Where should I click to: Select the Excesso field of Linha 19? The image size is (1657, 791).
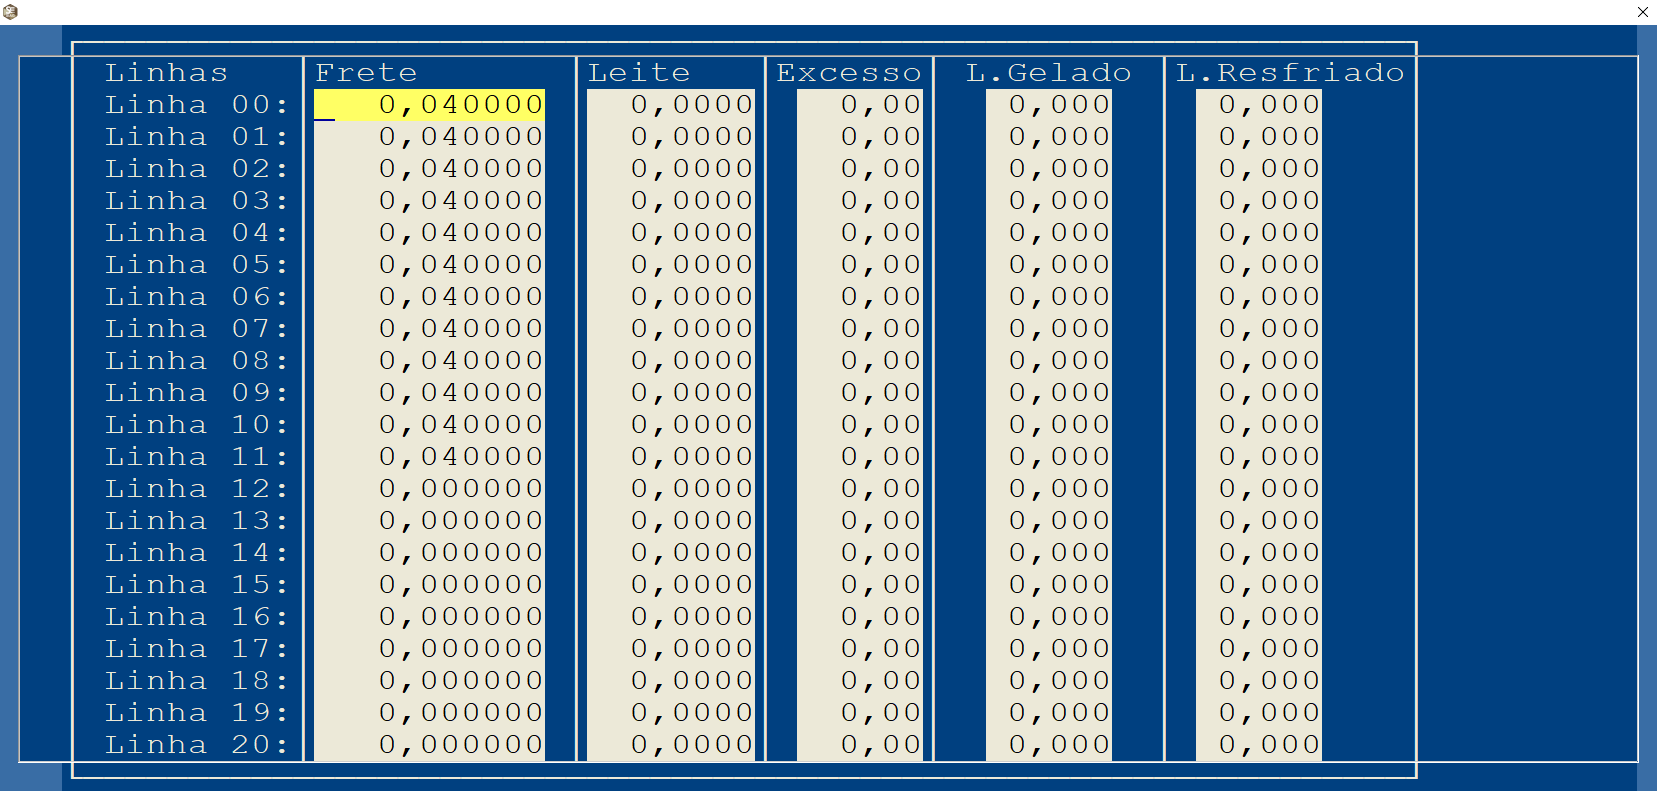pos(860,713)
